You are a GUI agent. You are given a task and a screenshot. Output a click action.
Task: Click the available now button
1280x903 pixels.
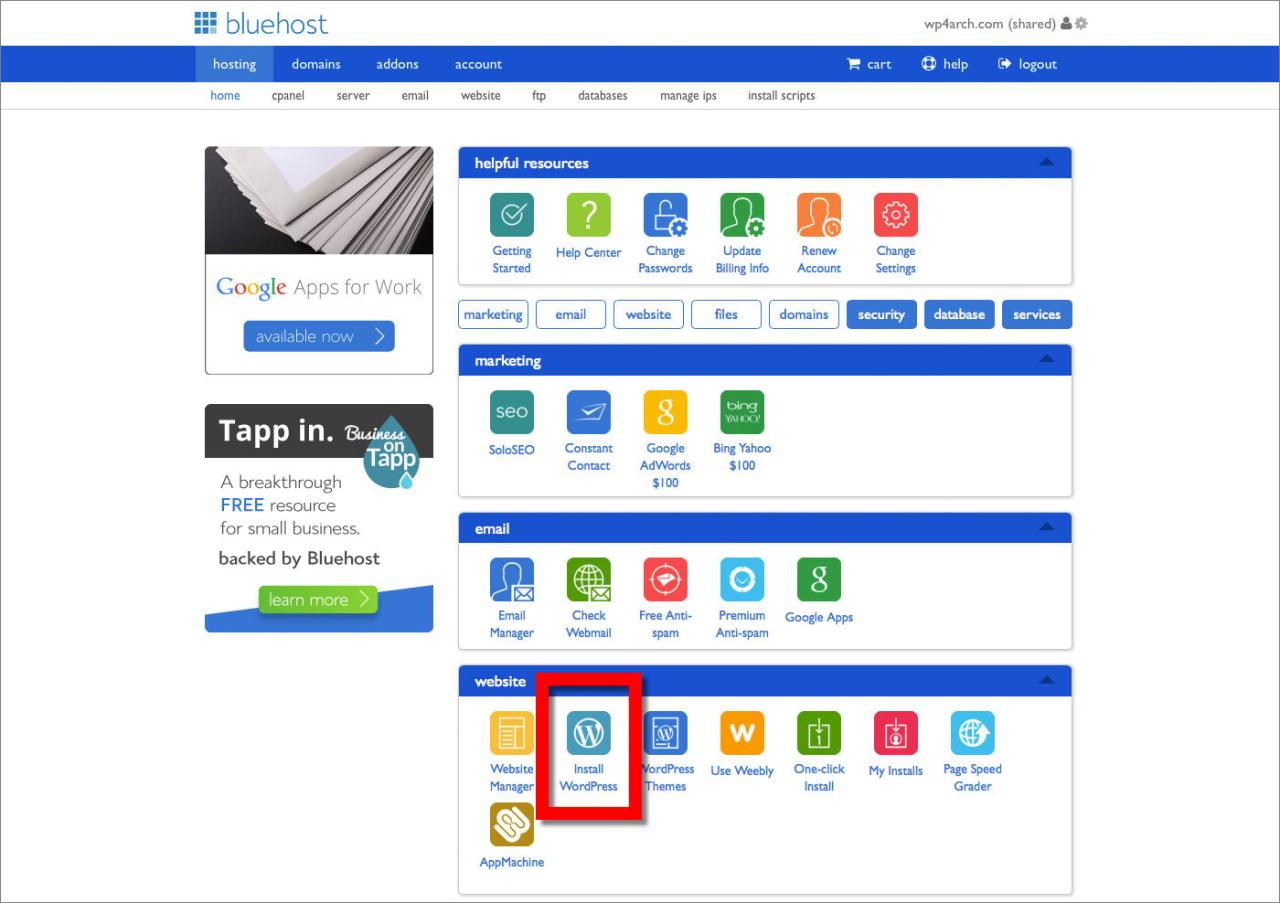click(x=319, y=336)
